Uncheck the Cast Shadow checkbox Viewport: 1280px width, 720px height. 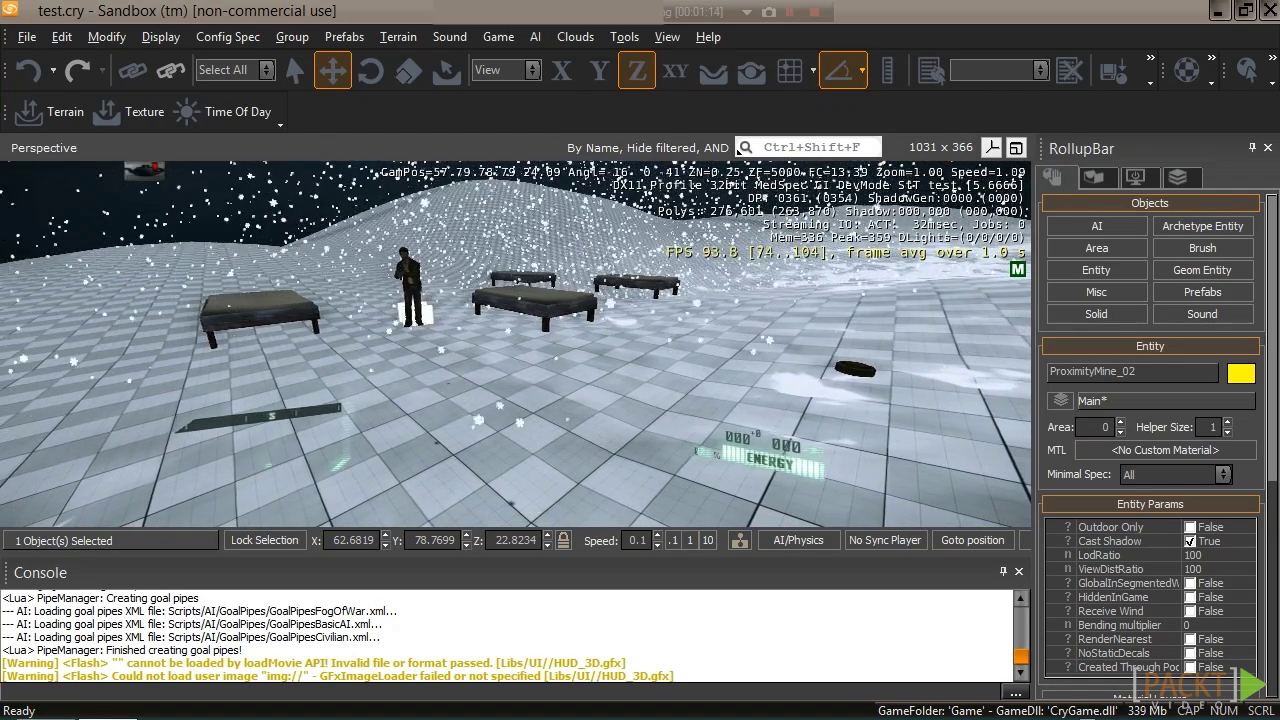point(1190,541)
